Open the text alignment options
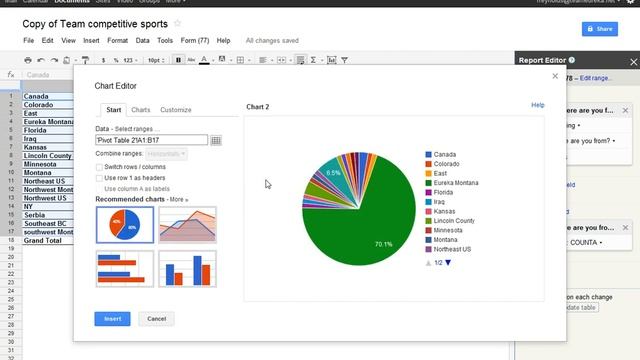640x360 pixels. point(263,60)
